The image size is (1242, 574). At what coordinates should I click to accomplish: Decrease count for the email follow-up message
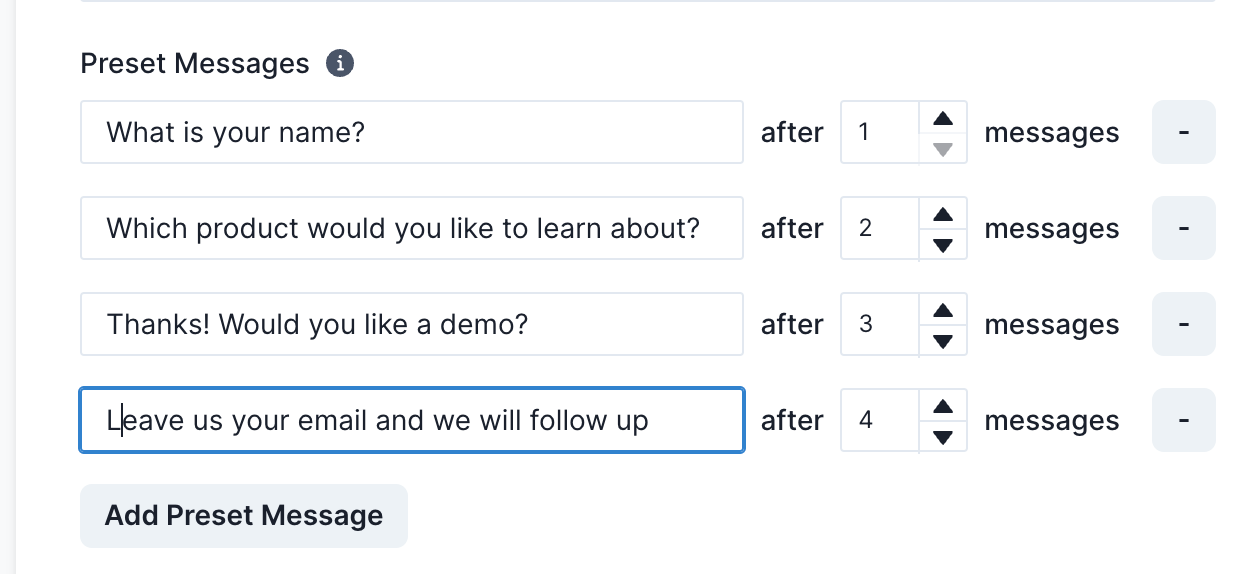(x=942, y=437)
